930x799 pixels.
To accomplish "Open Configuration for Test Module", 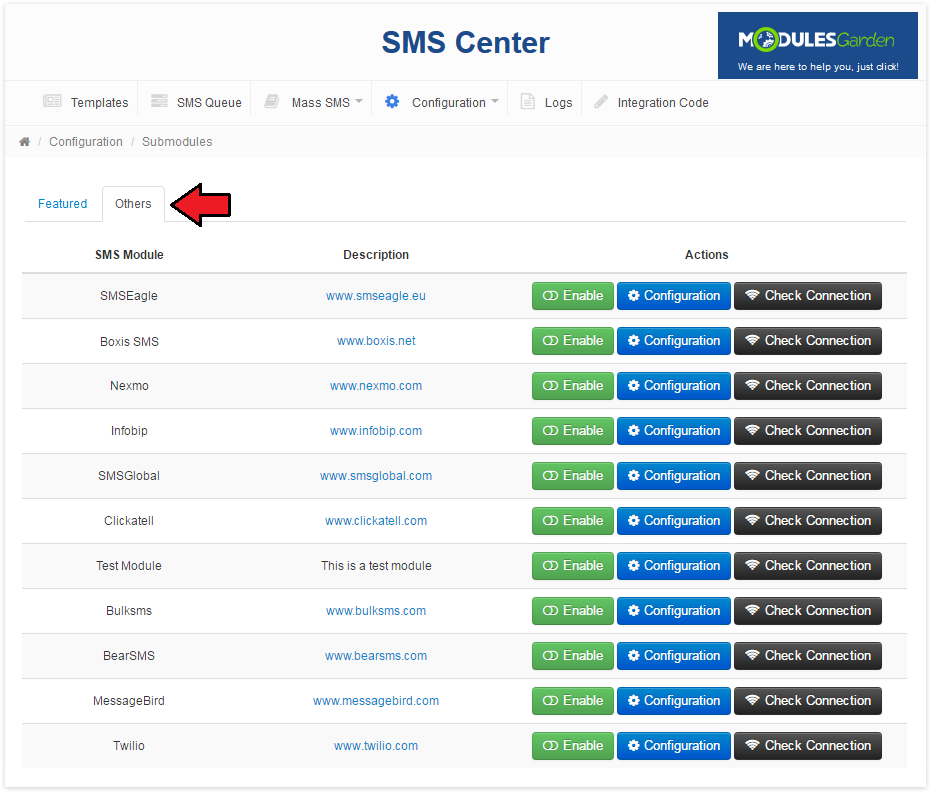I will (x=674, y=566).
